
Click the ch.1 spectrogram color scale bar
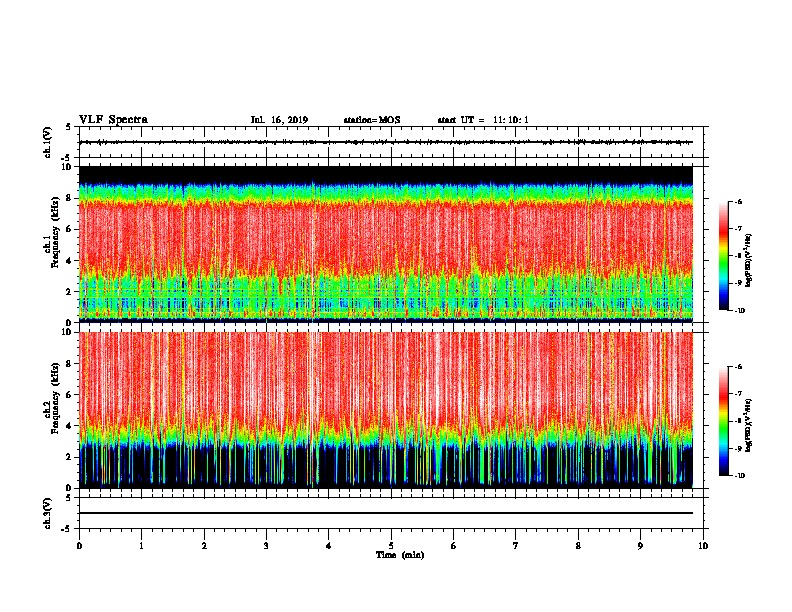pos(724,256)
